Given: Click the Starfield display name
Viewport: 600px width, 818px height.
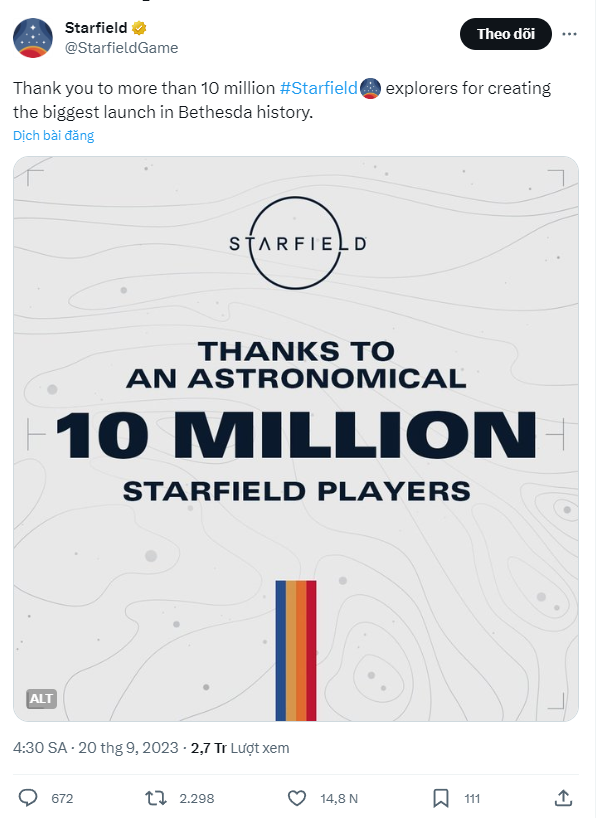Looking at the screenshot, I should [96, 28].
